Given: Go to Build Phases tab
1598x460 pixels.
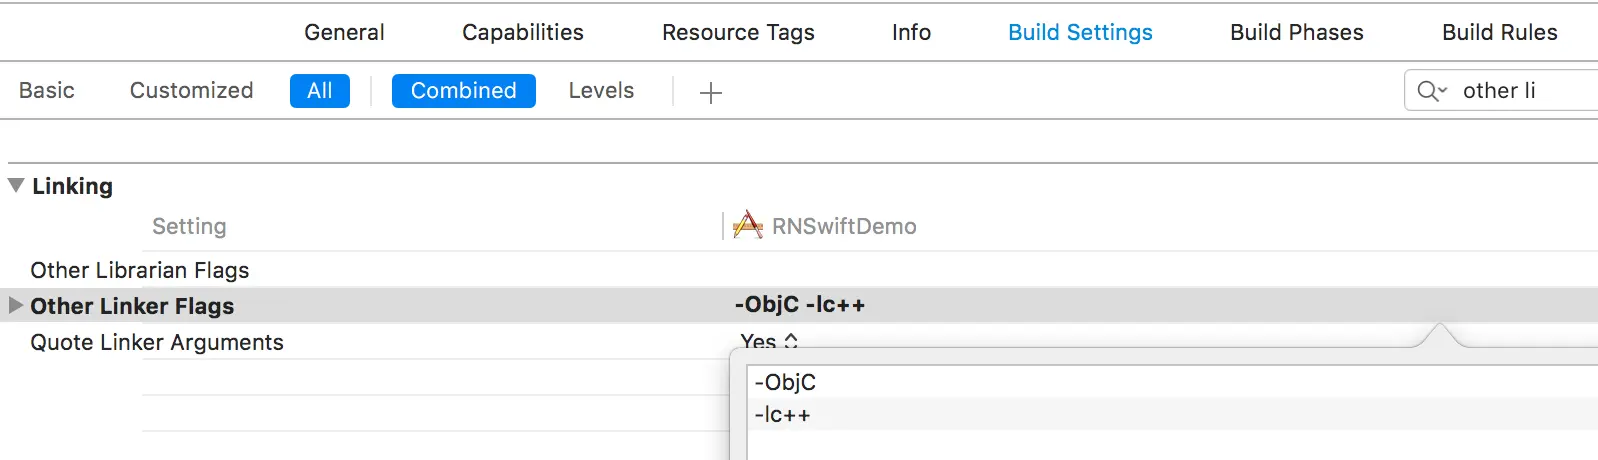Looking at the screenshot, I should pos(1296,32).
